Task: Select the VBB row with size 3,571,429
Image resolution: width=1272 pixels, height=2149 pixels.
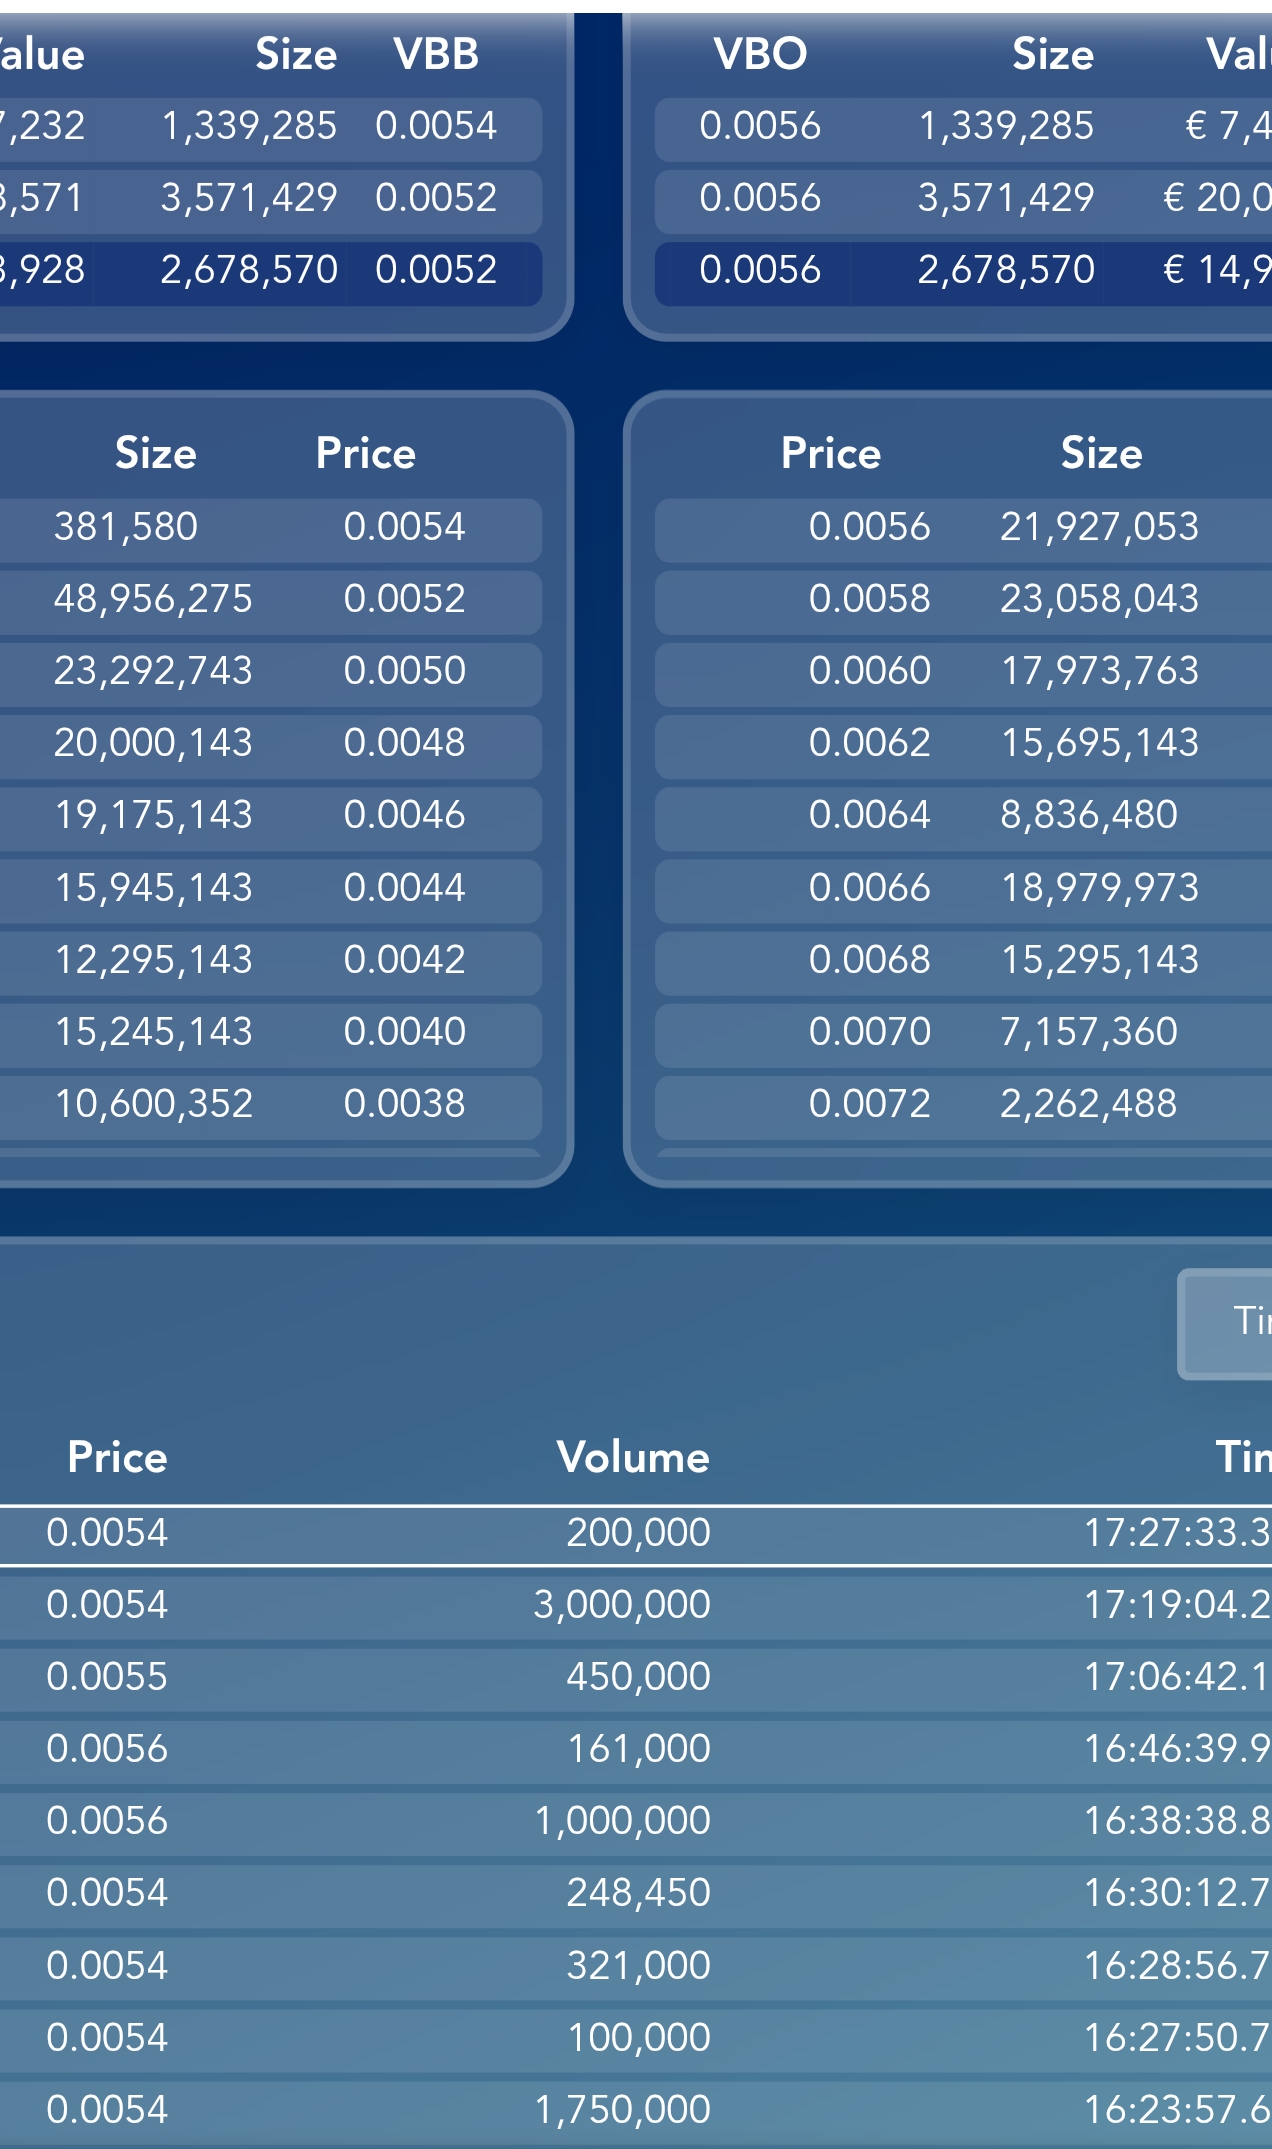Action: tap(270, 199)
